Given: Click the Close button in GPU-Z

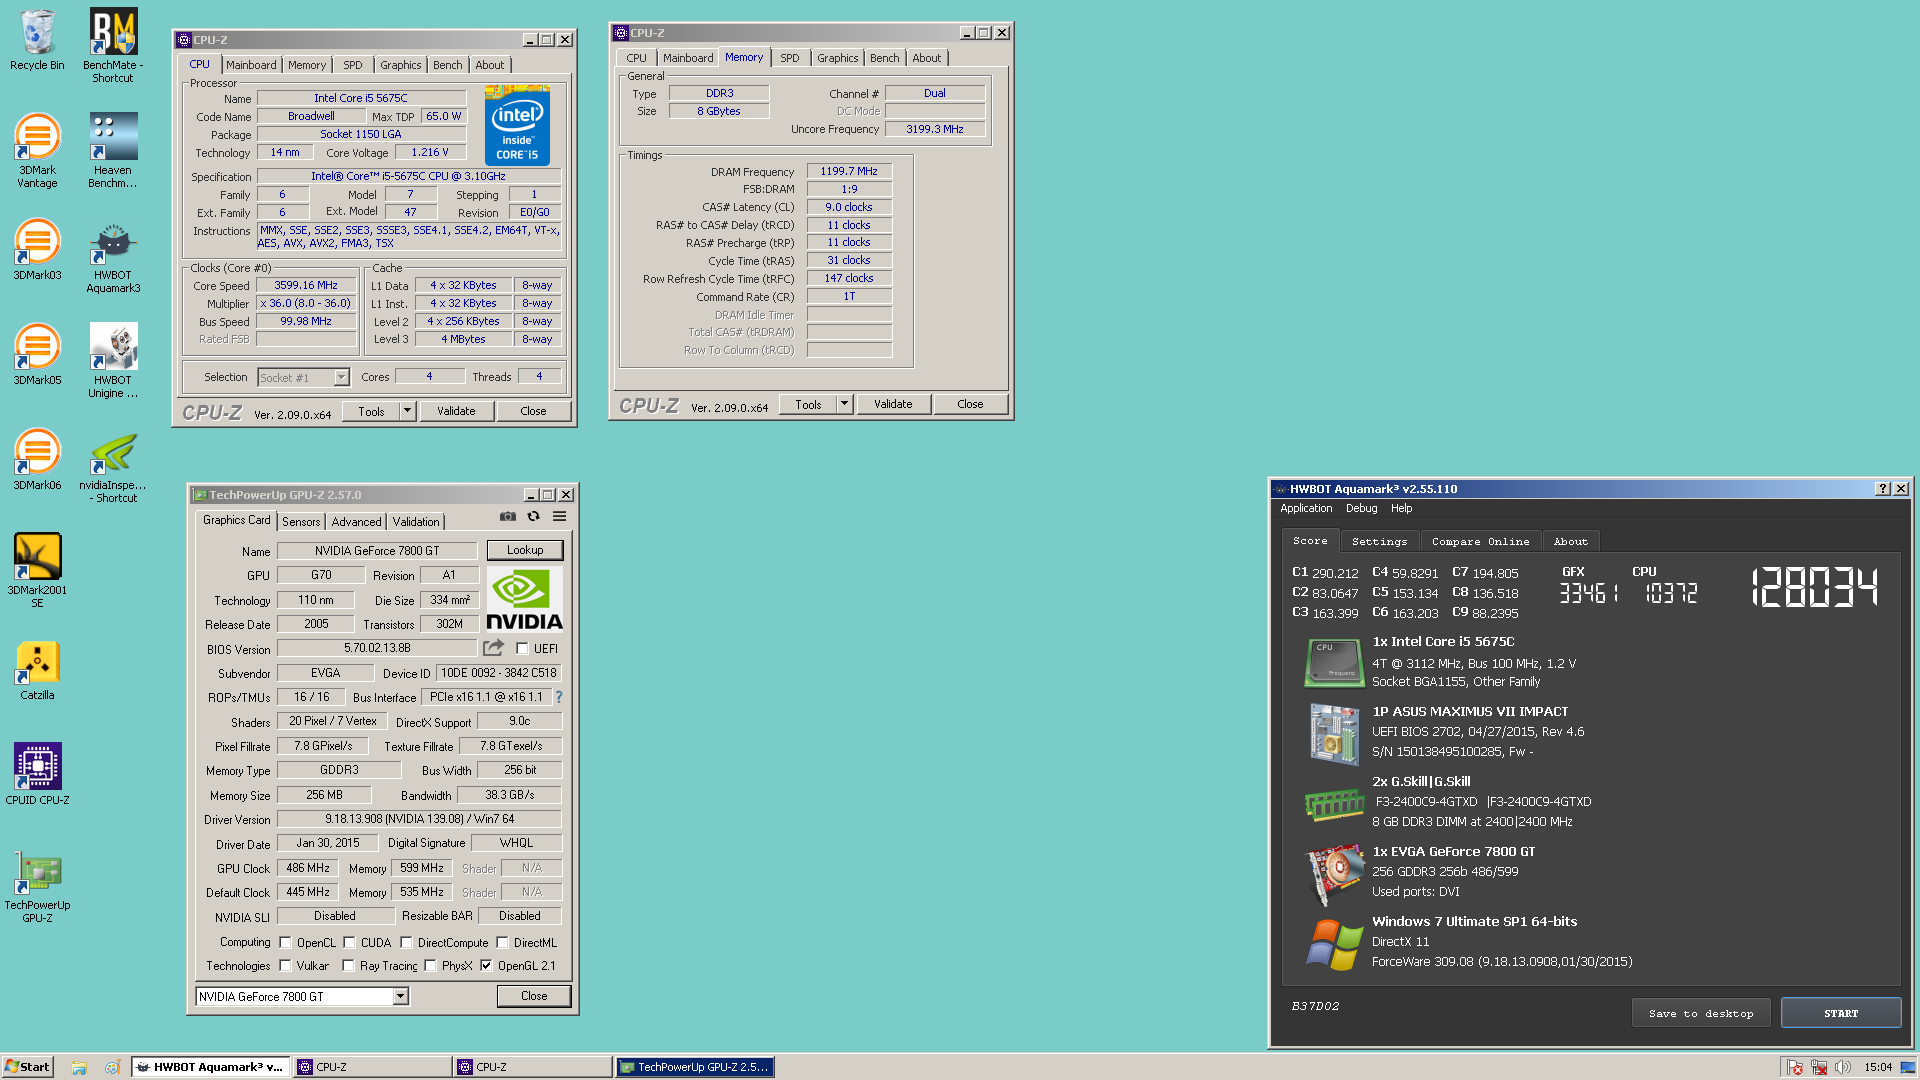Looking at the screenshot, I should (534, 996).
